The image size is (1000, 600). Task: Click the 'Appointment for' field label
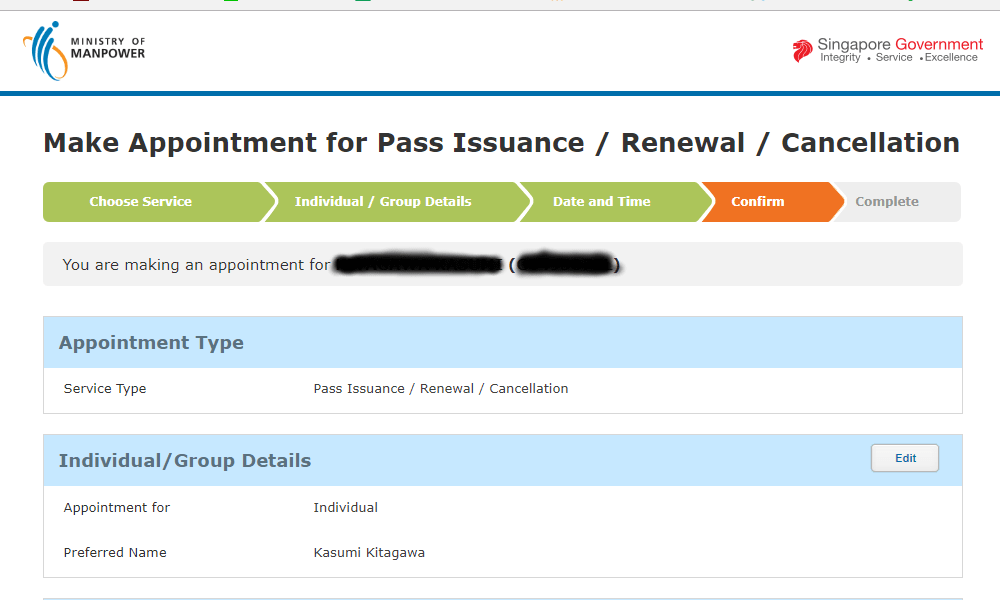click(117, 508)
